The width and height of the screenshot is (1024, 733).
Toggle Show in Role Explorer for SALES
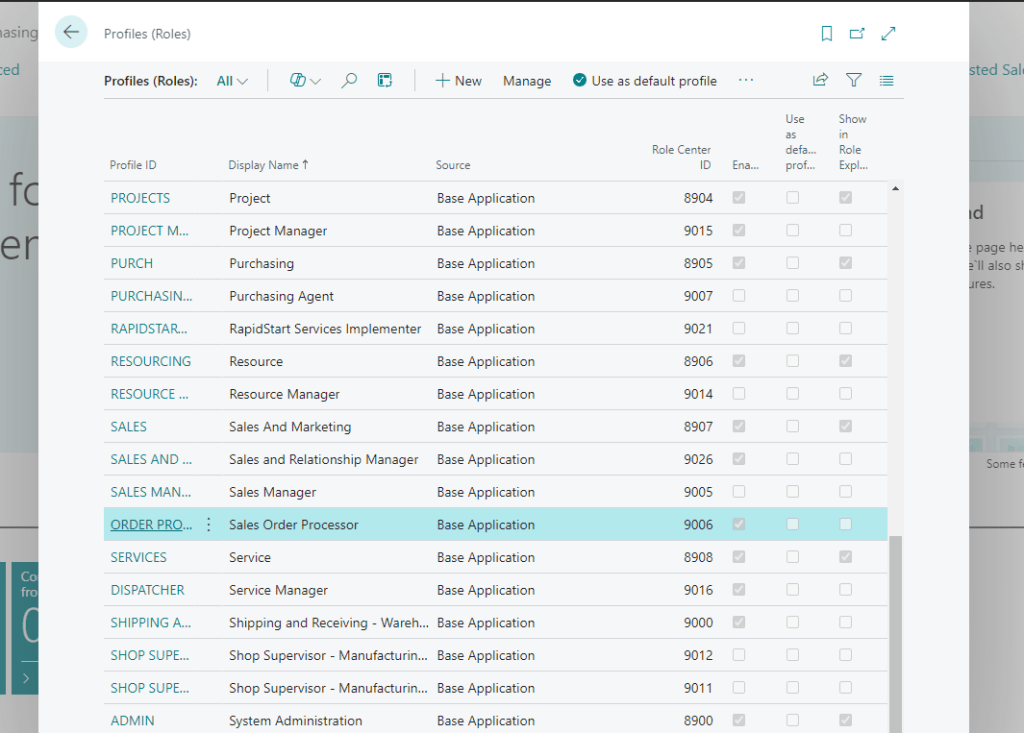[x=846, y=427]
